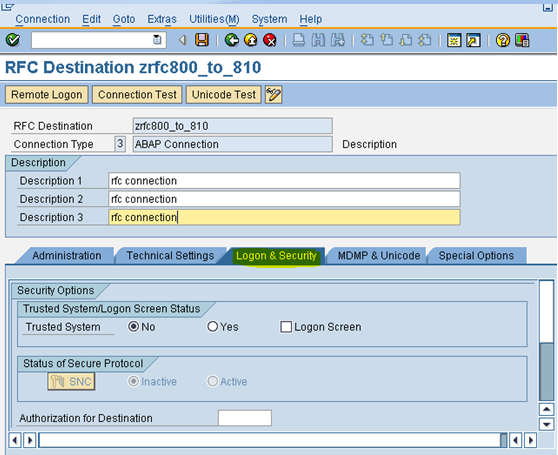Click the Find Next binoculars icon
Image resolution: width=558 pixels, height=455 pixels.
337,40
